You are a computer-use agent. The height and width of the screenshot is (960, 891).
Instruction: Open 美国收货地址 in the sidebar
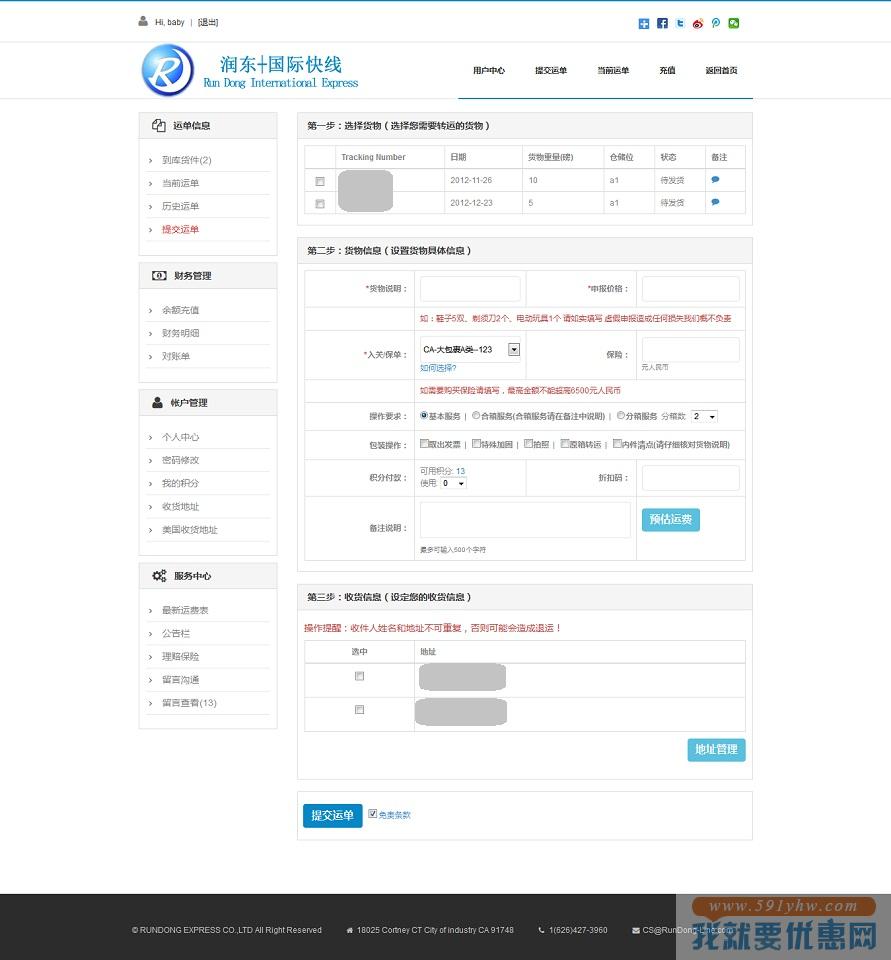coord(189,530)
